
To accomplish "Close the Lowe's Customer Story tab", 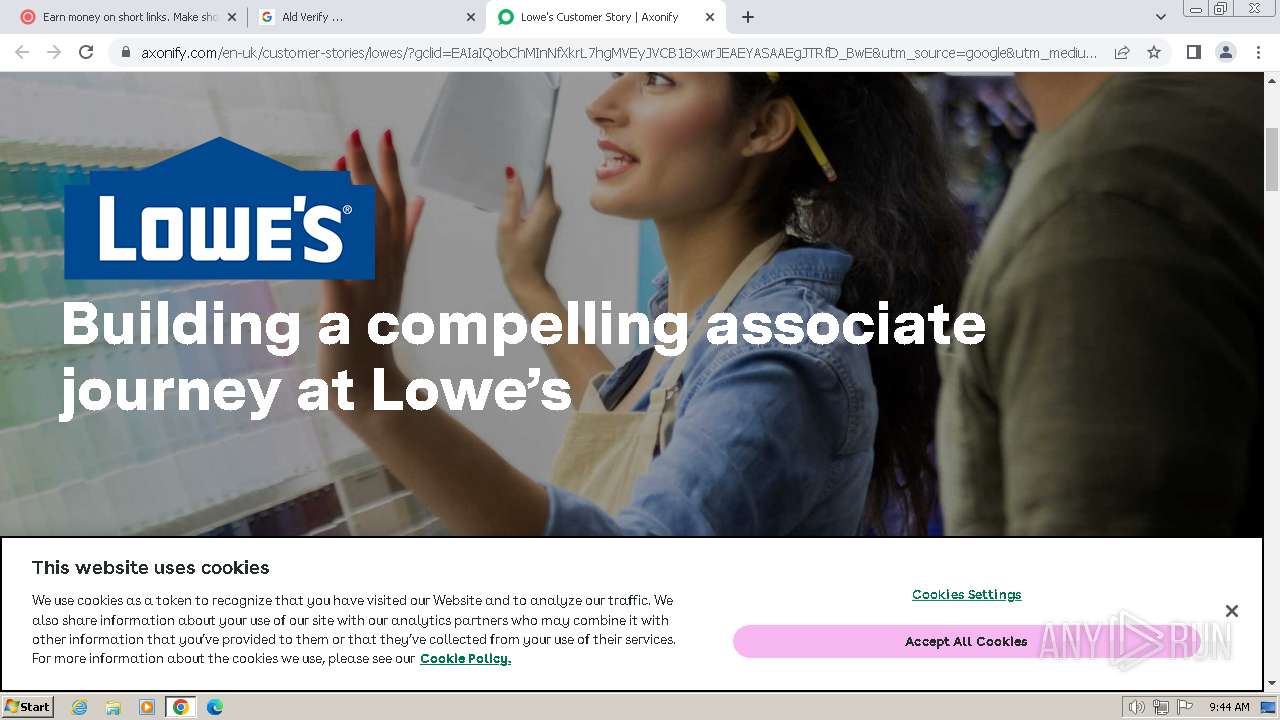I will pos(710,17).
